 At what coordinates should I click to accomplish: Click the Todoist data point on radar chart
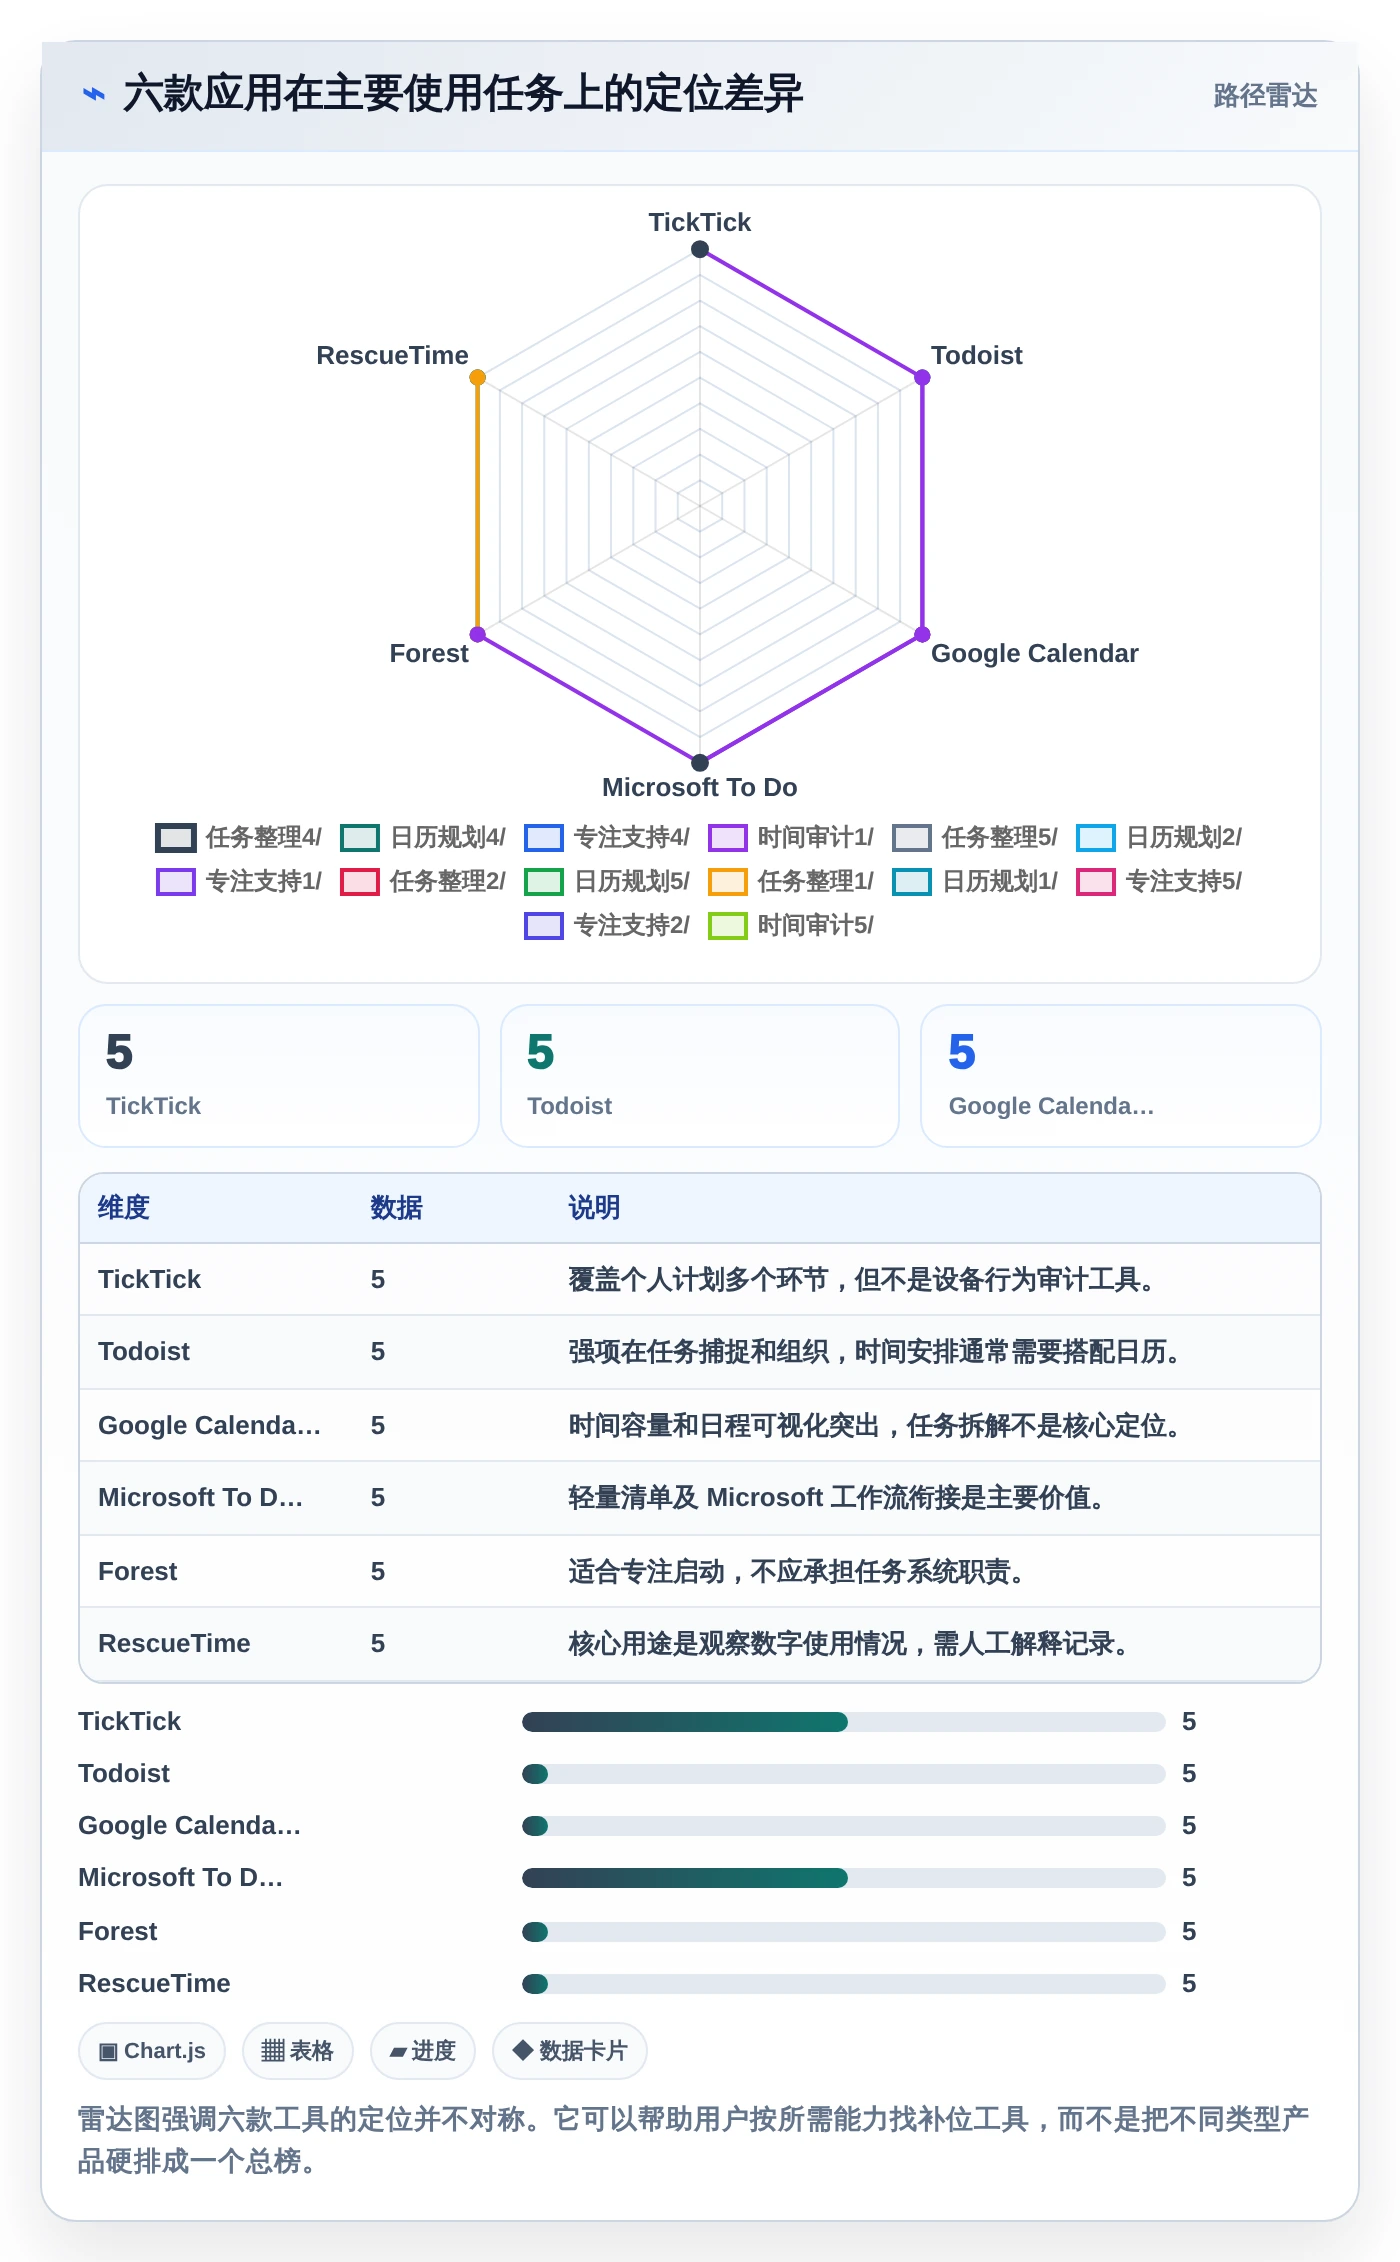[x=922, y=378]
